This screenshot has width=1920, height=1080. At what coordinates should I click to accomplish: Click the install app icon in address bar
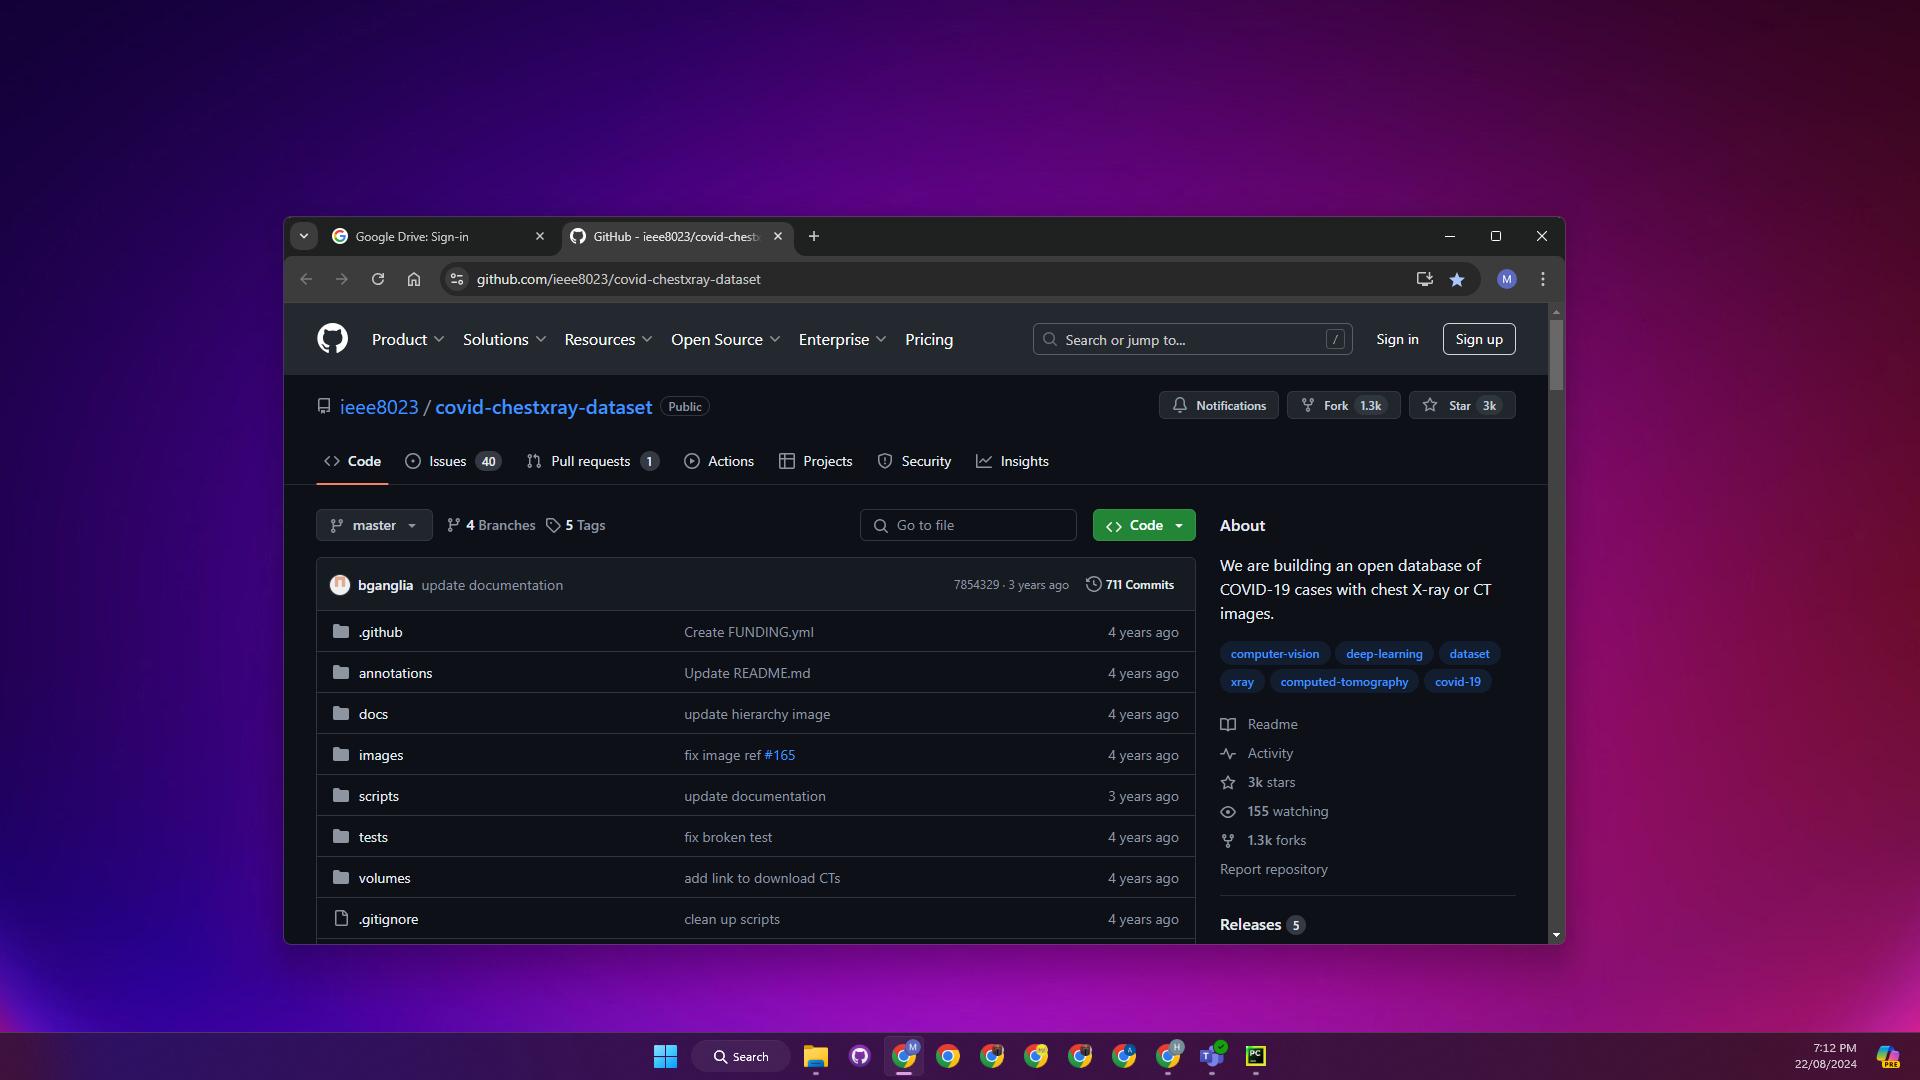(1425, 279)
